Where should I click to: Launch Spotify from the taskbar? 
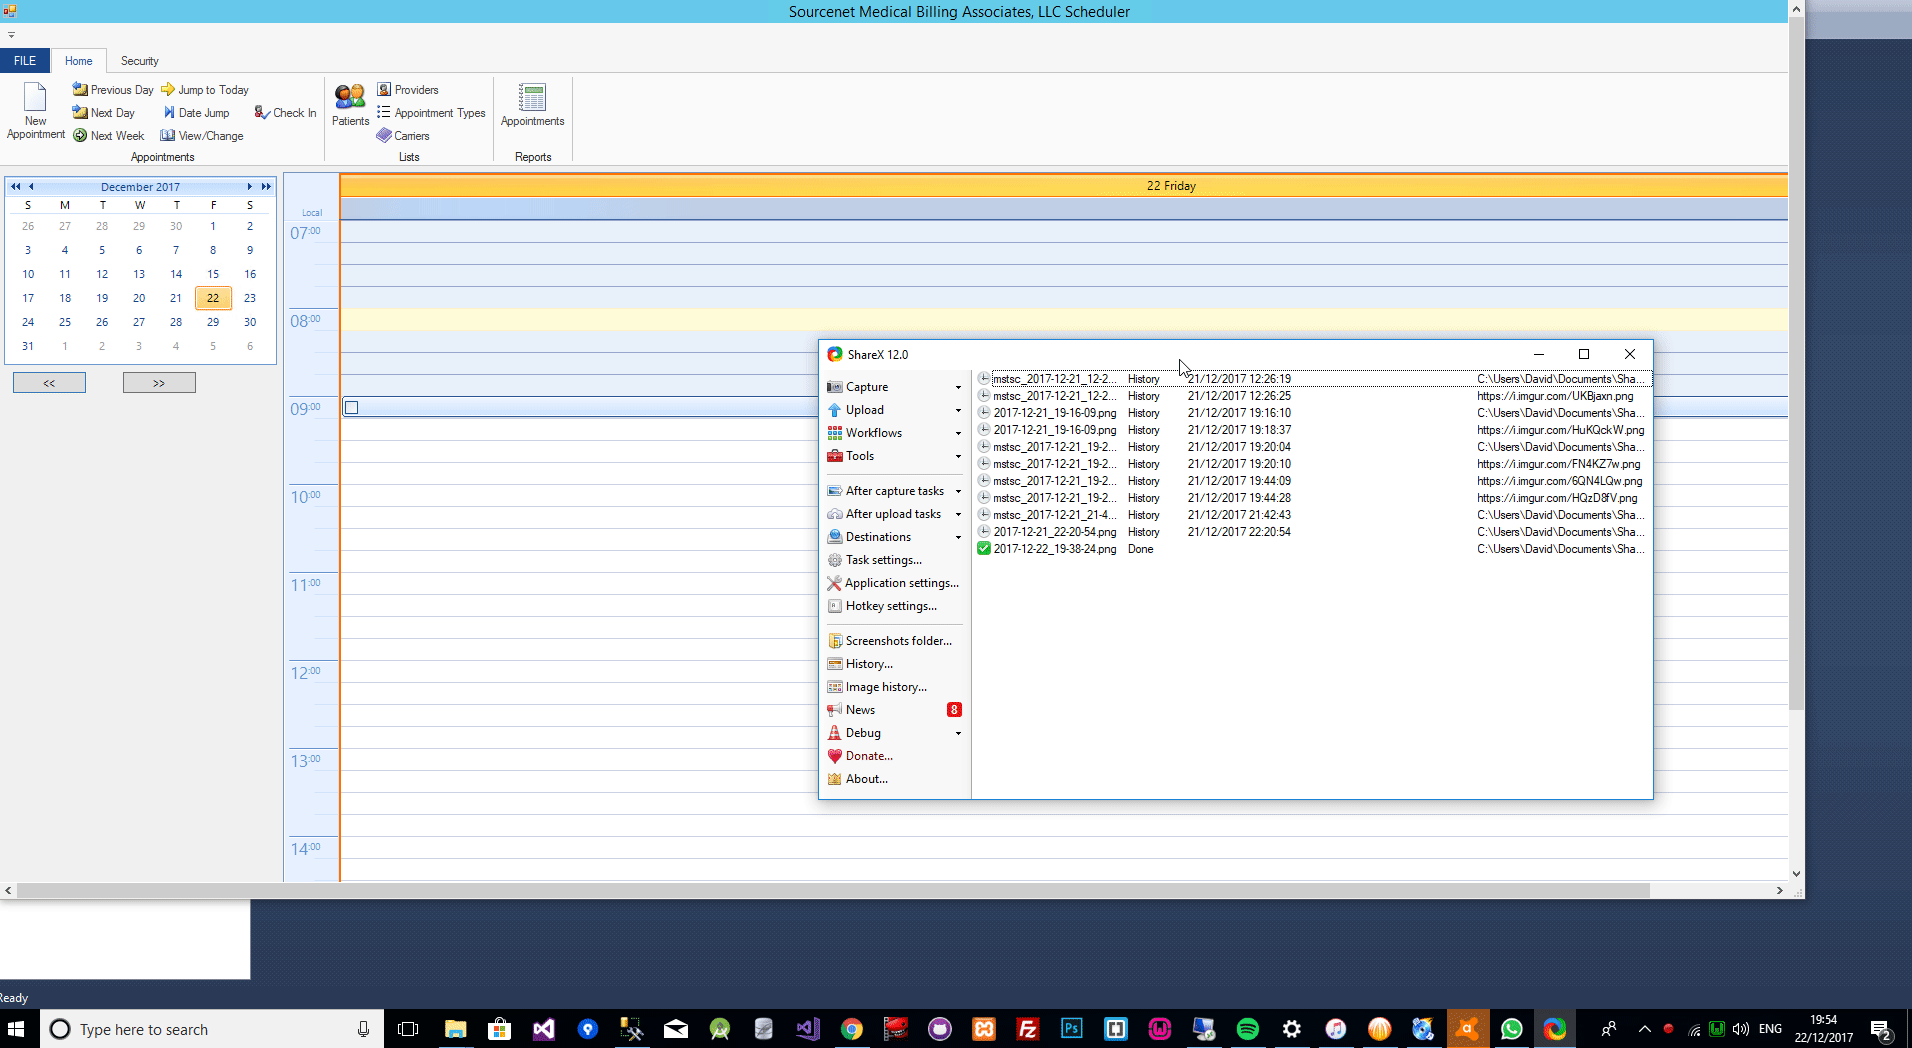click(1248, 1029)
